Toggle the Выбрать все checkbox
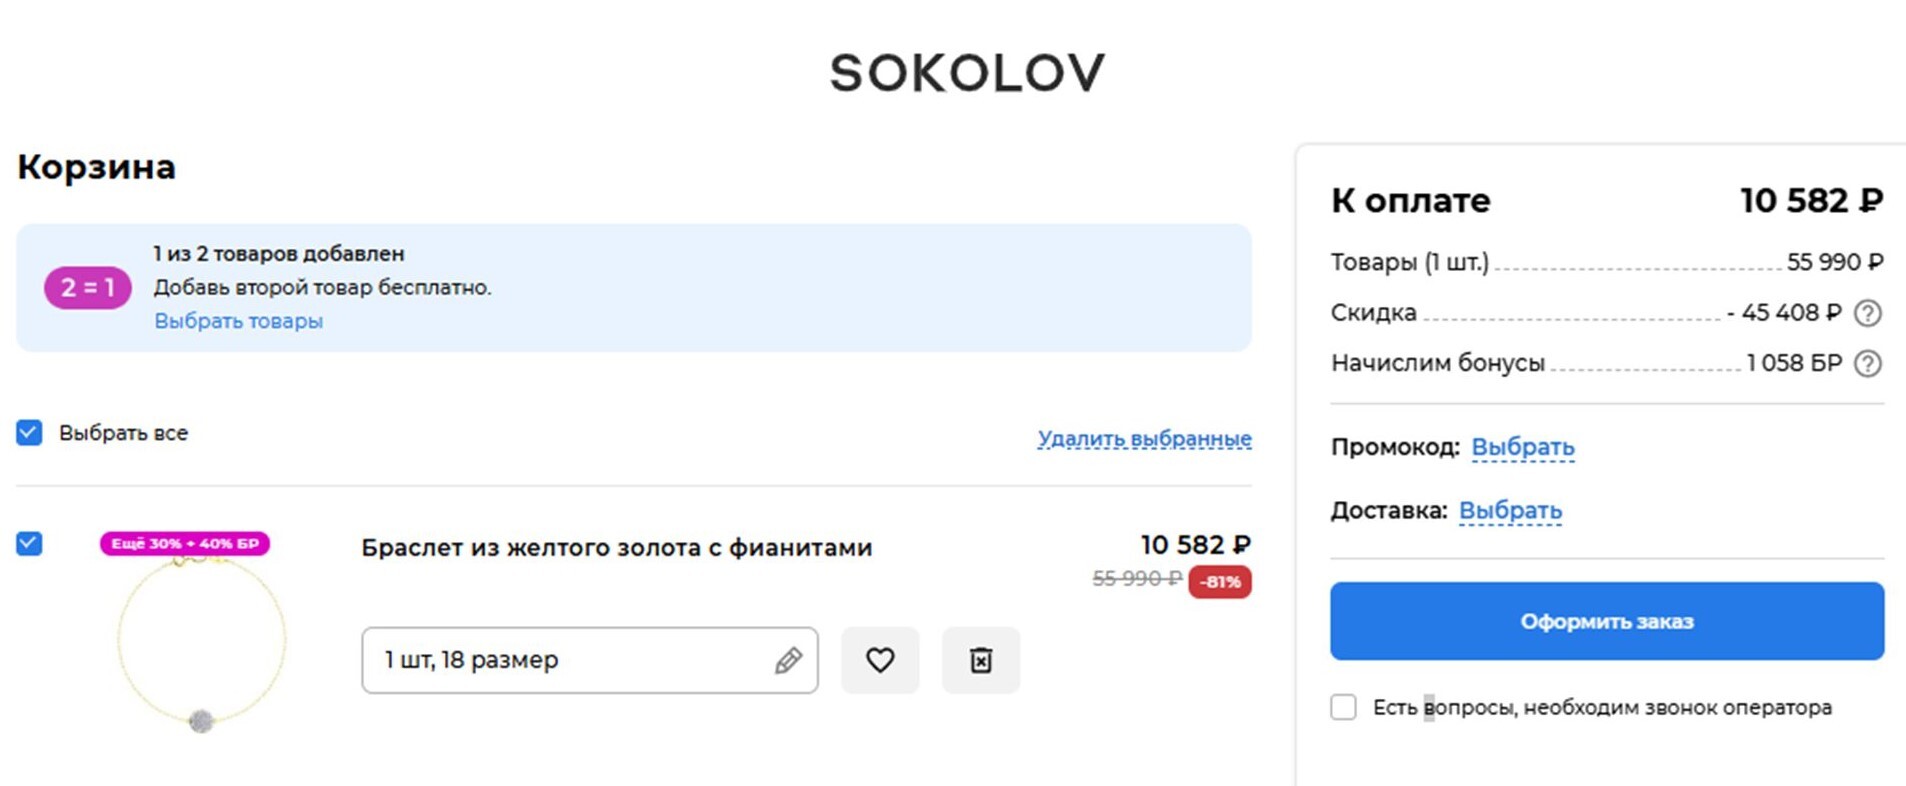Image resolution: width=1906 pixels, height=786 pixels. pos(29,433)
